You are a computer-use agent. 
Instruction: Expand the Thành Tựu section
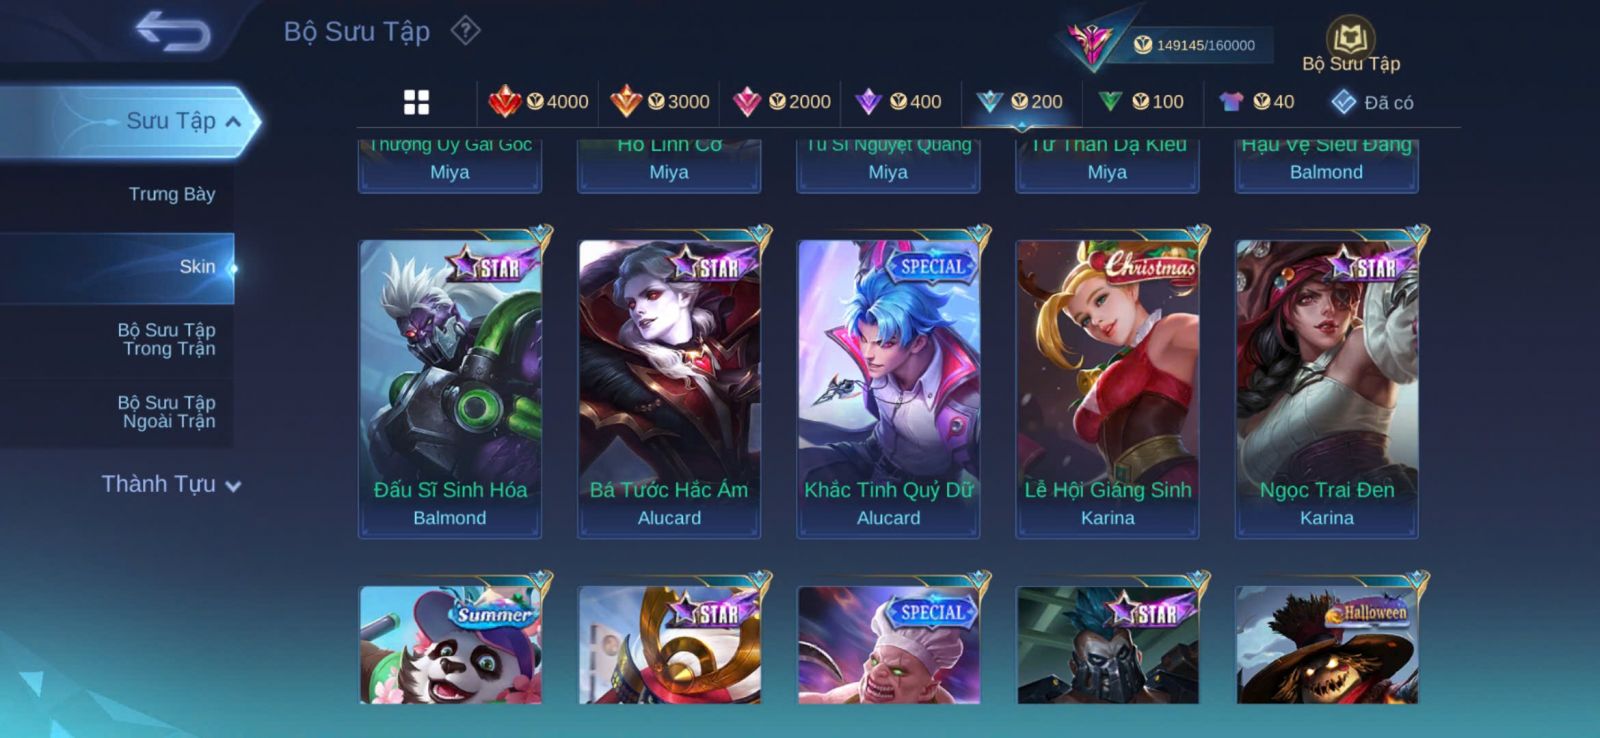(171, 484)
